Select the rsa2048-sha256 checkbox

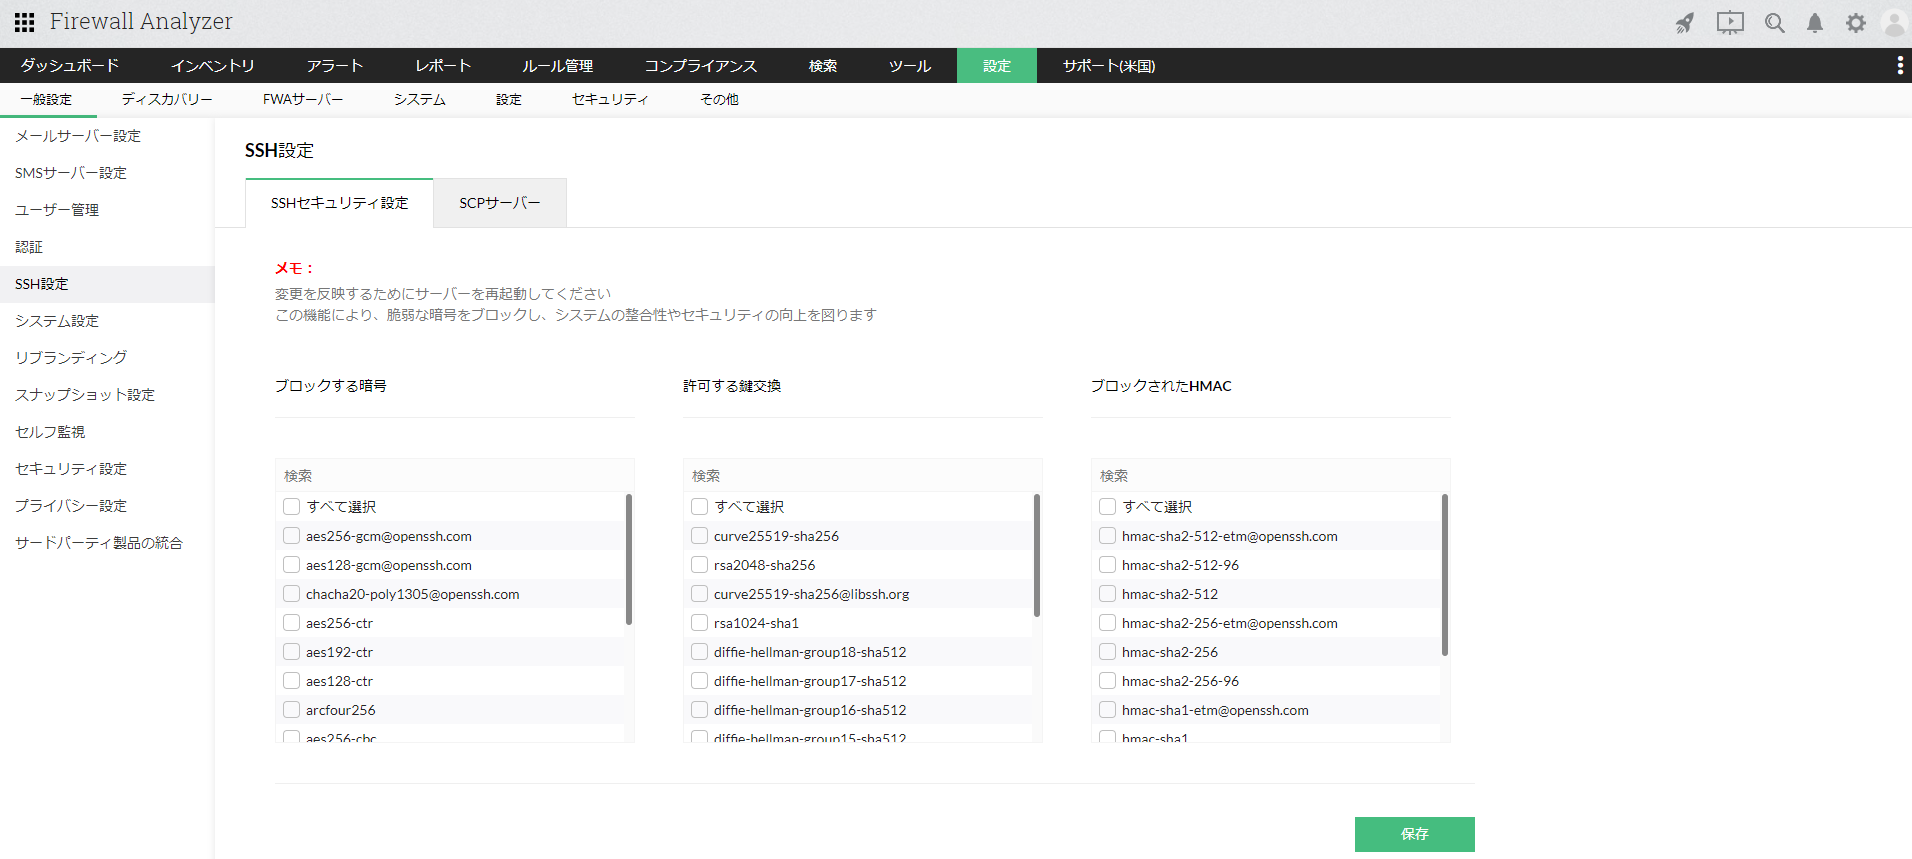click(x=700, y=565)
